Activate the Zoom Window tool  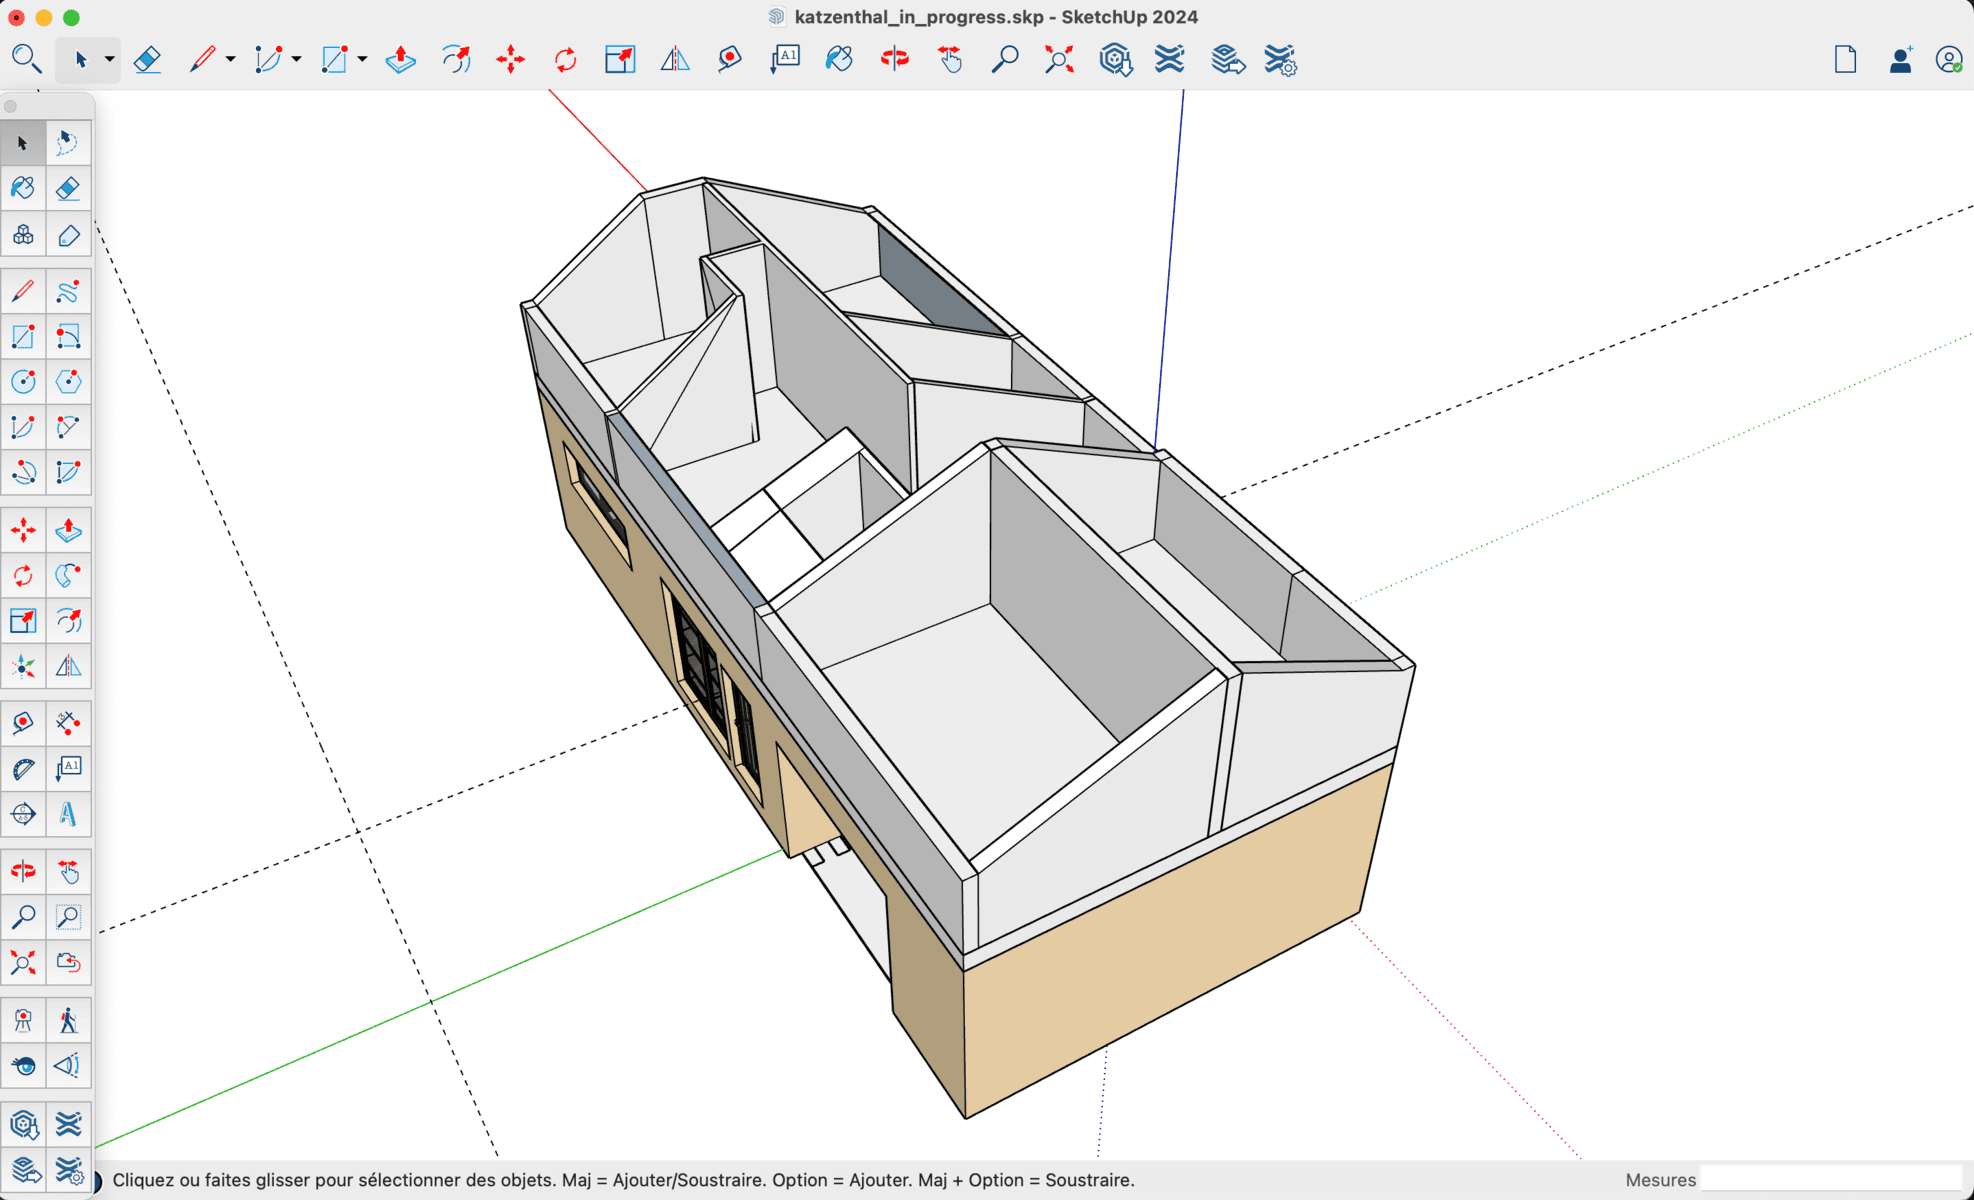pos(68,916)
